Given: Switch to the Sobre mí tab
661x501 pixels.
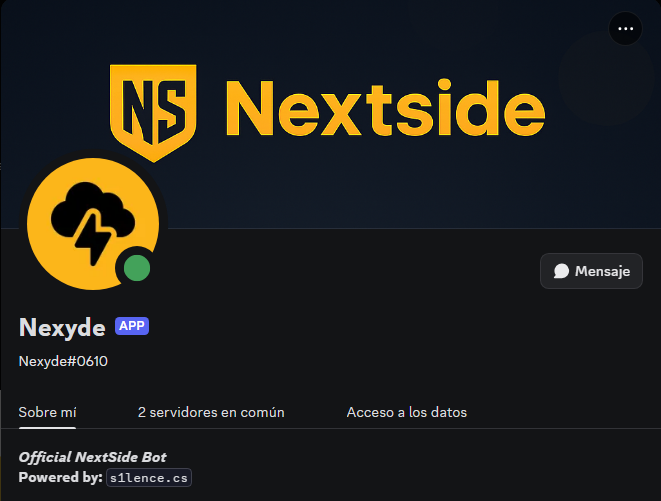Looking at the screenshot, I should [47, 412].
